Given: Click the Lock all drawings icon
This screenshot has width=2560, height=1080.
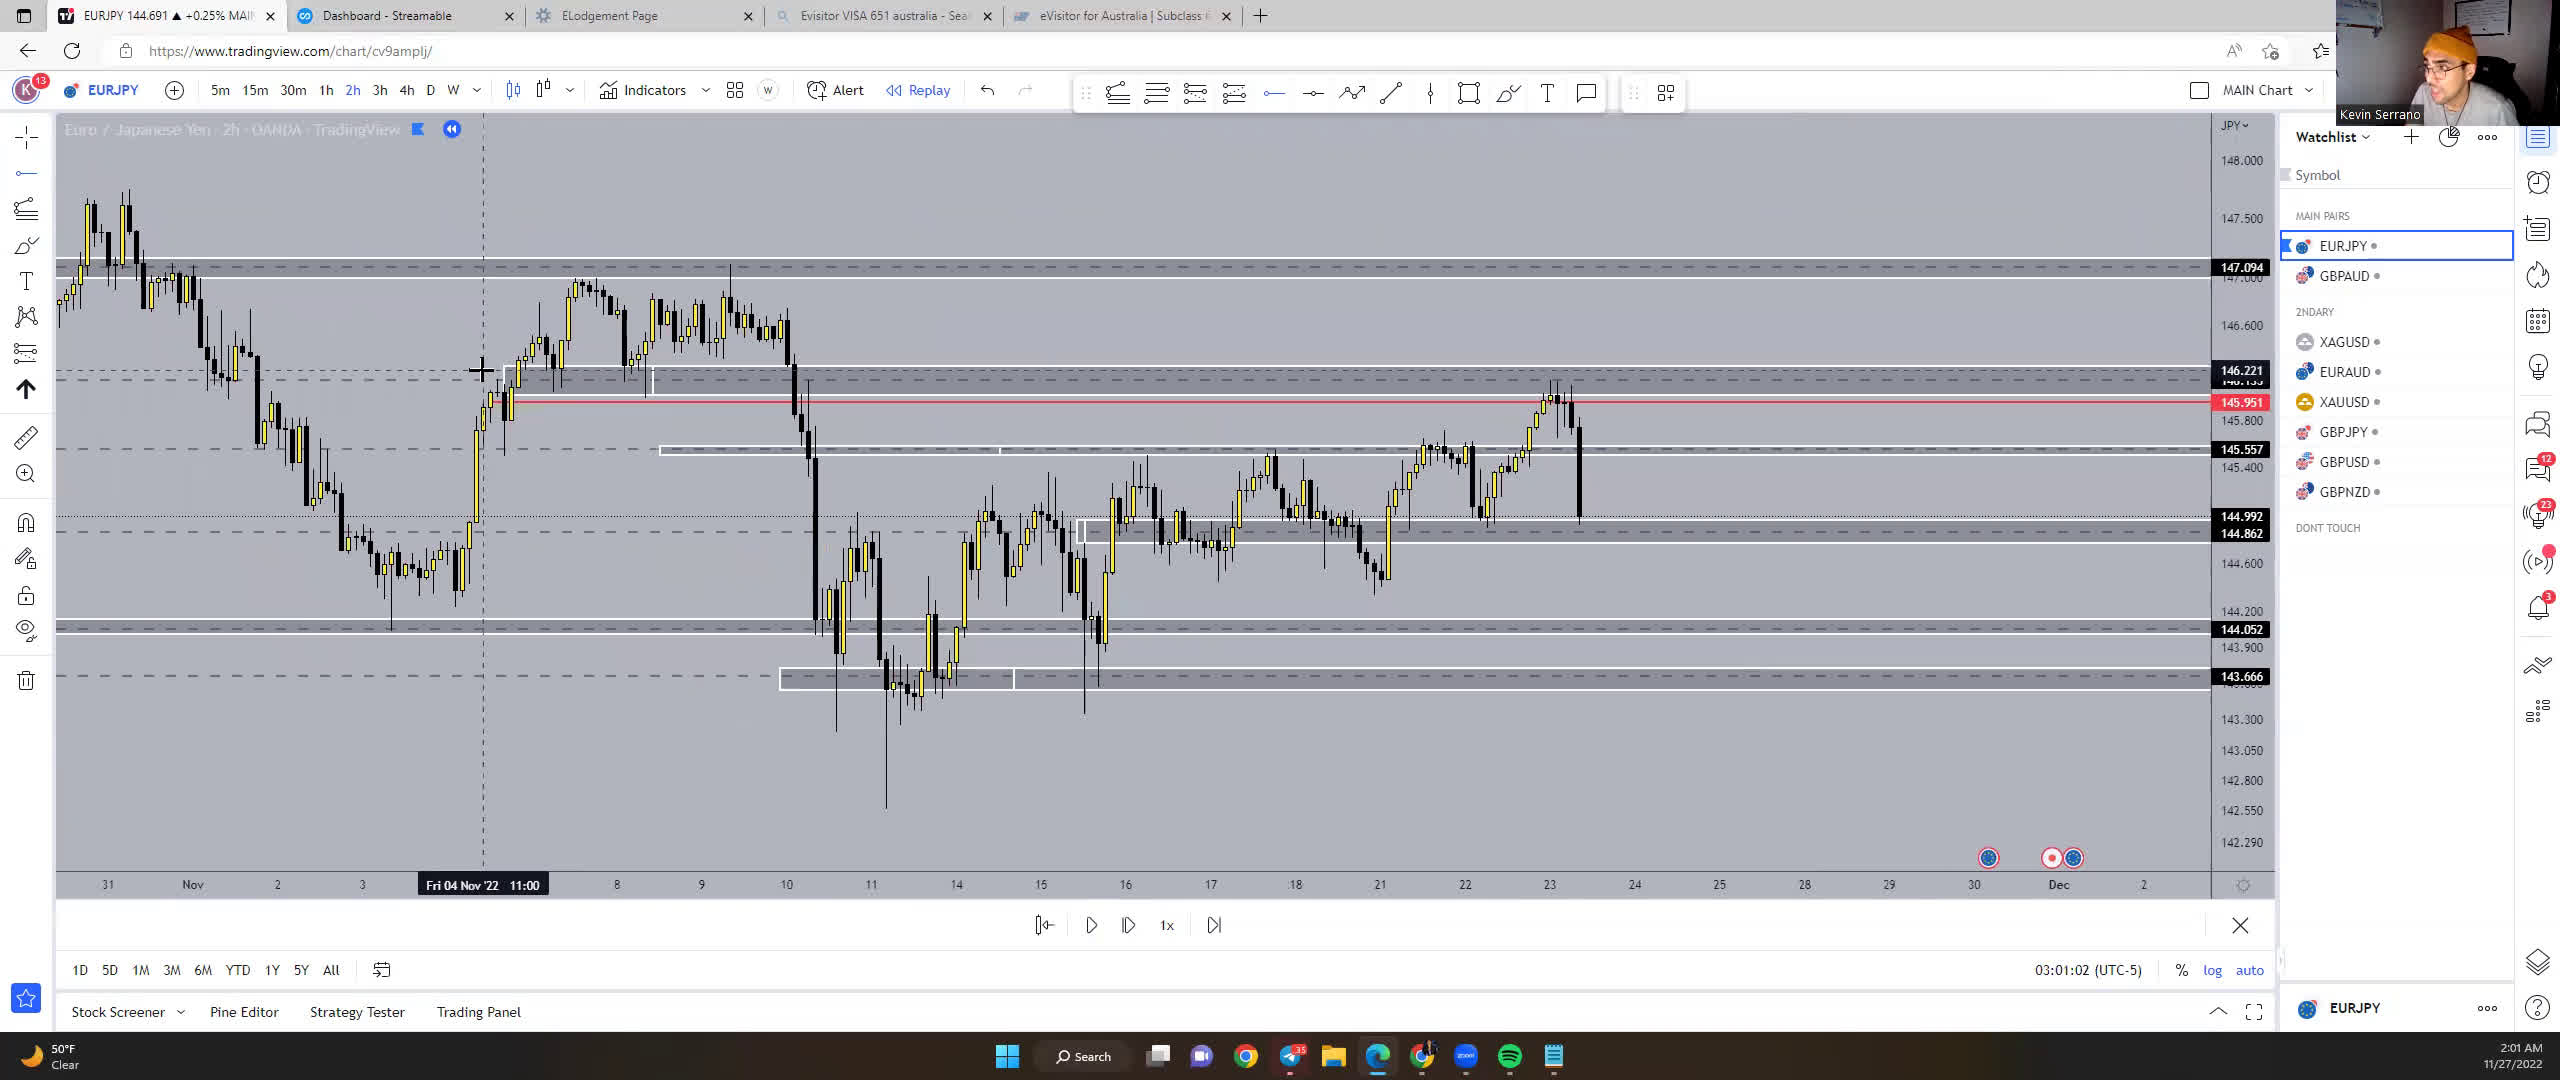Looking at the screenshot, I should coord(26,596).
